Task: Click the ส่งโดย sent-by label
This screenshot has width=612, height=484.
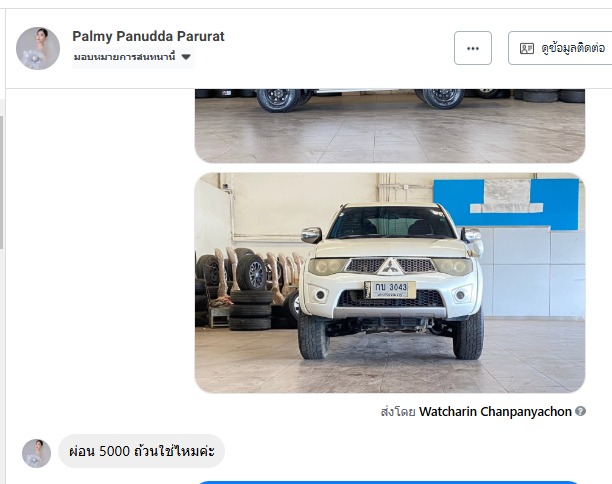Action: (x=398, y=411)
